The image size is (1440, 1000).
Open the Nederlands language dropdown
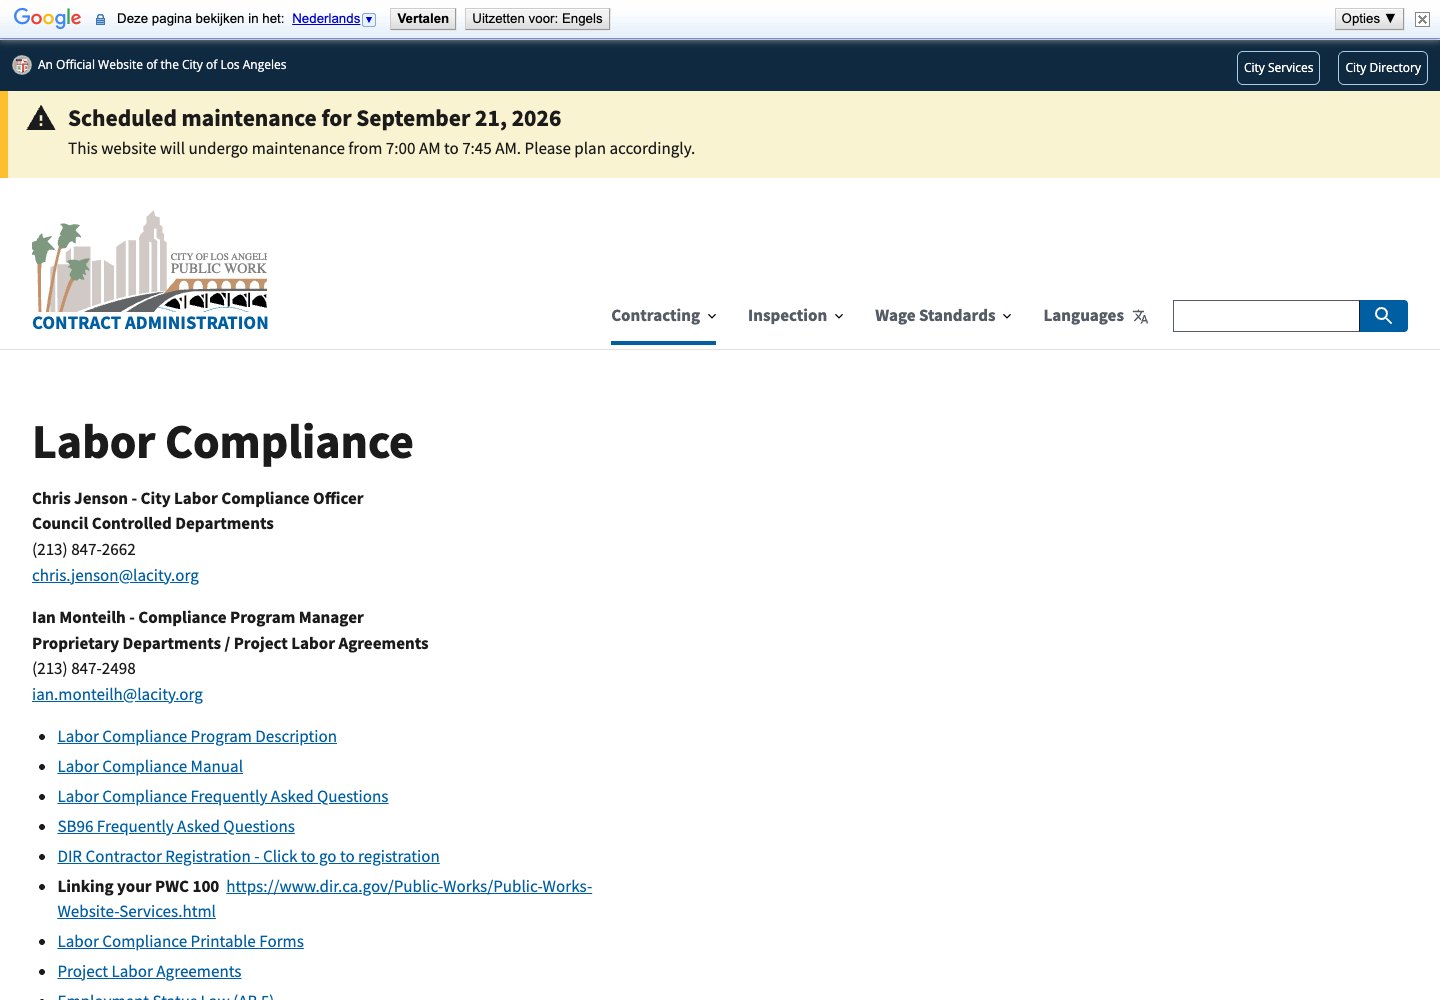(334, 19)
